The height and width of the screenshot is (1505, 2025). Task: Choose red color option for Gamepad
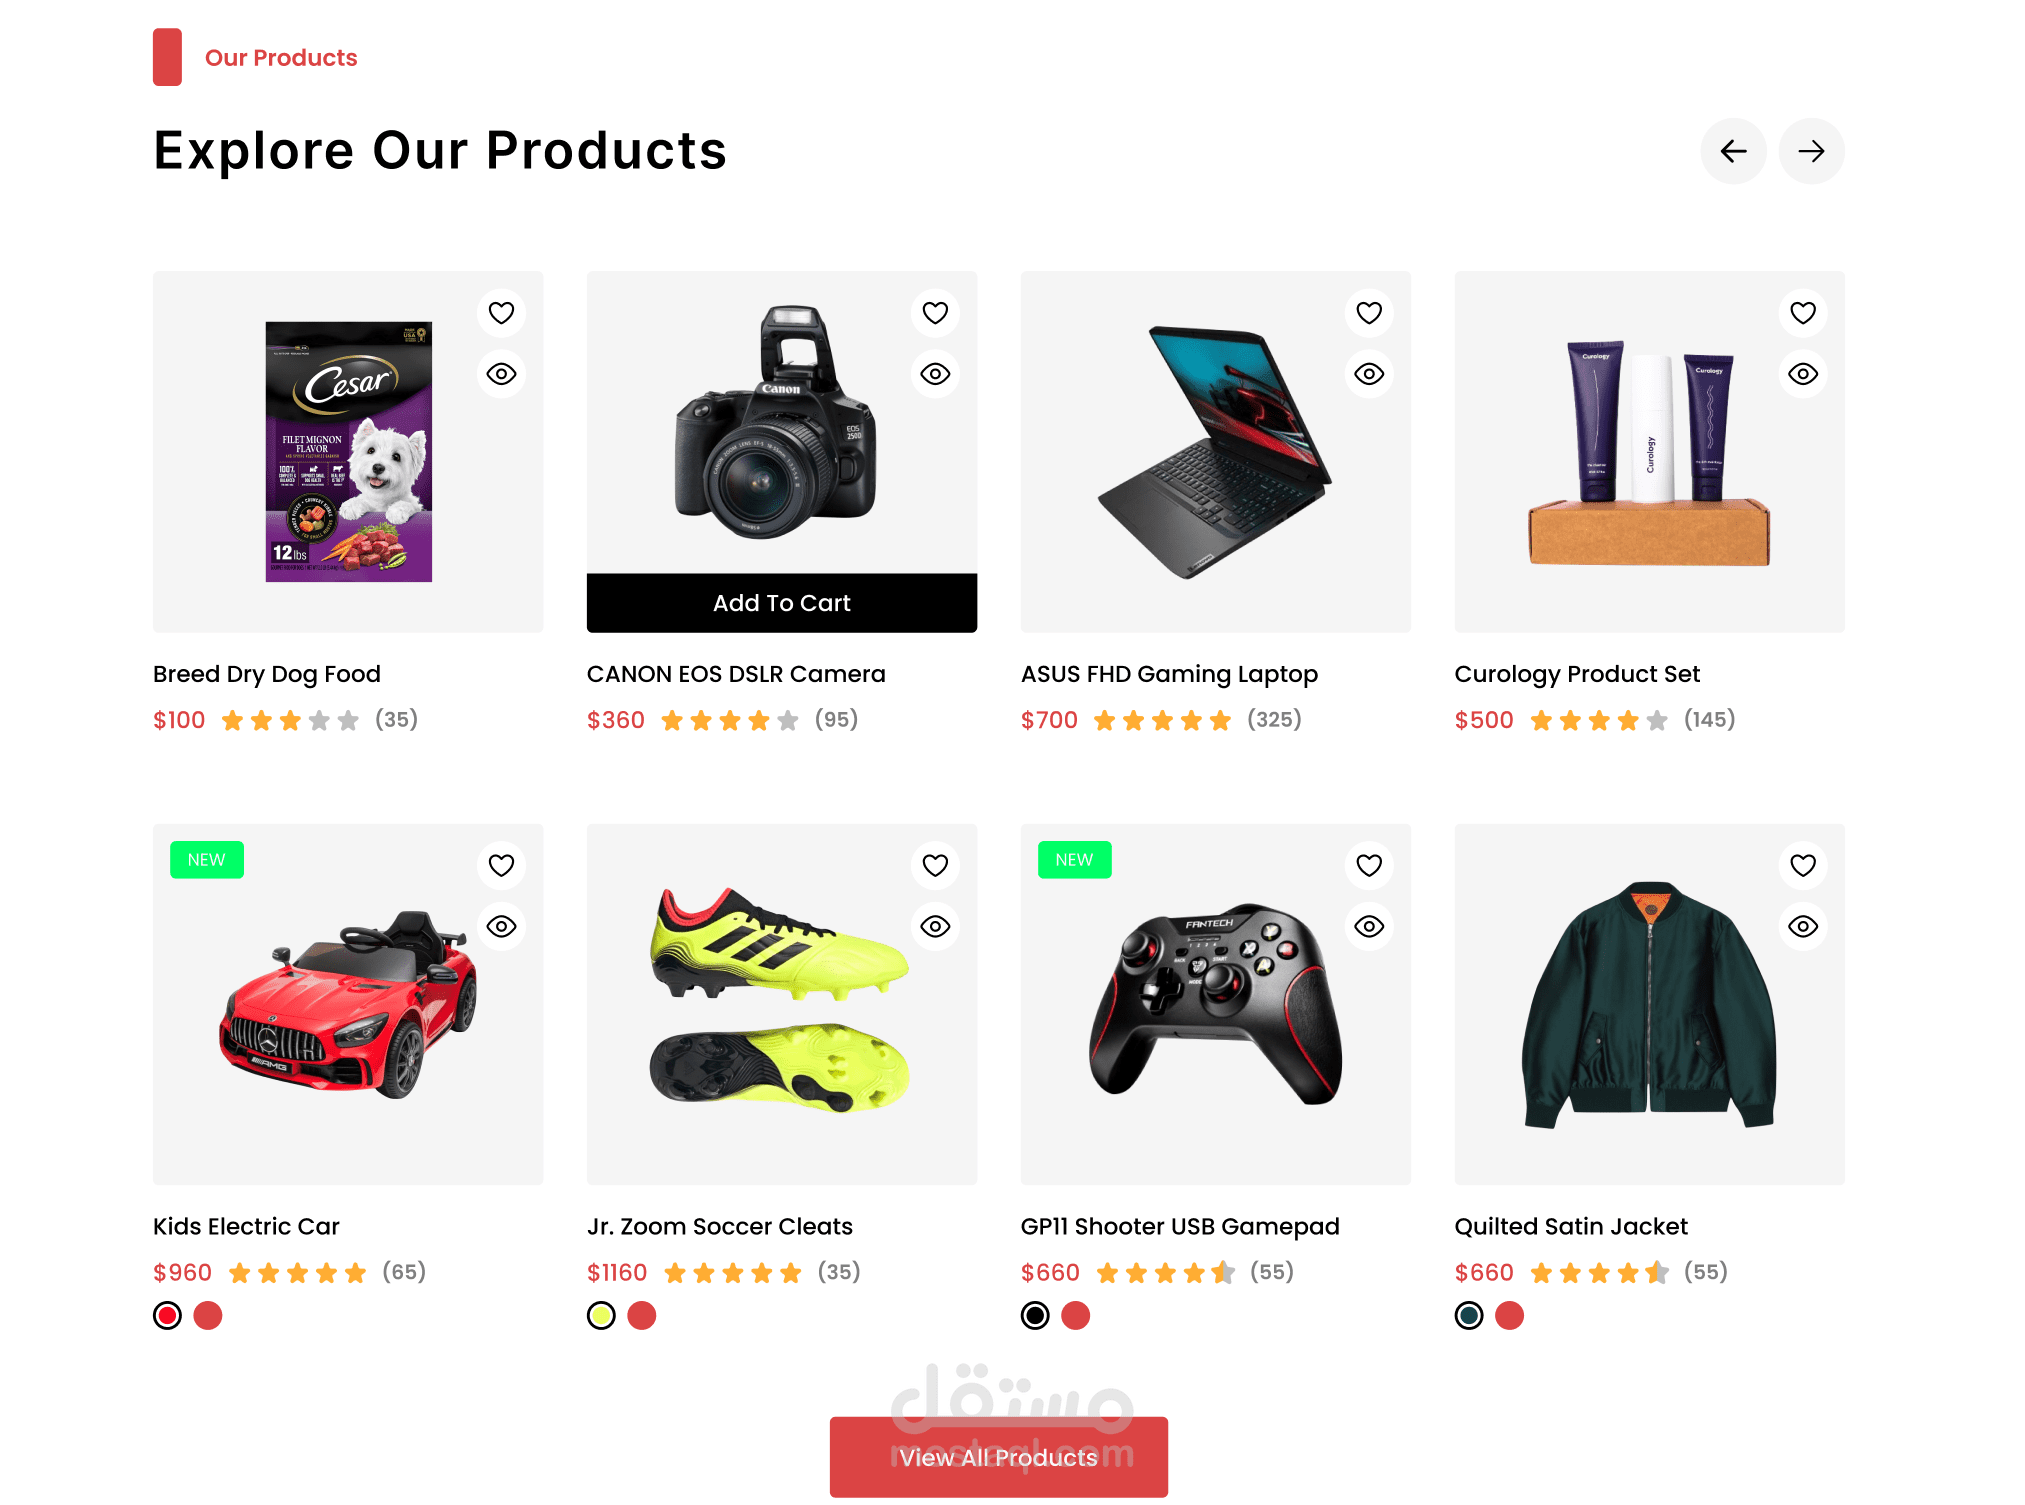pyautogui.click(x=1076, y=1316)
